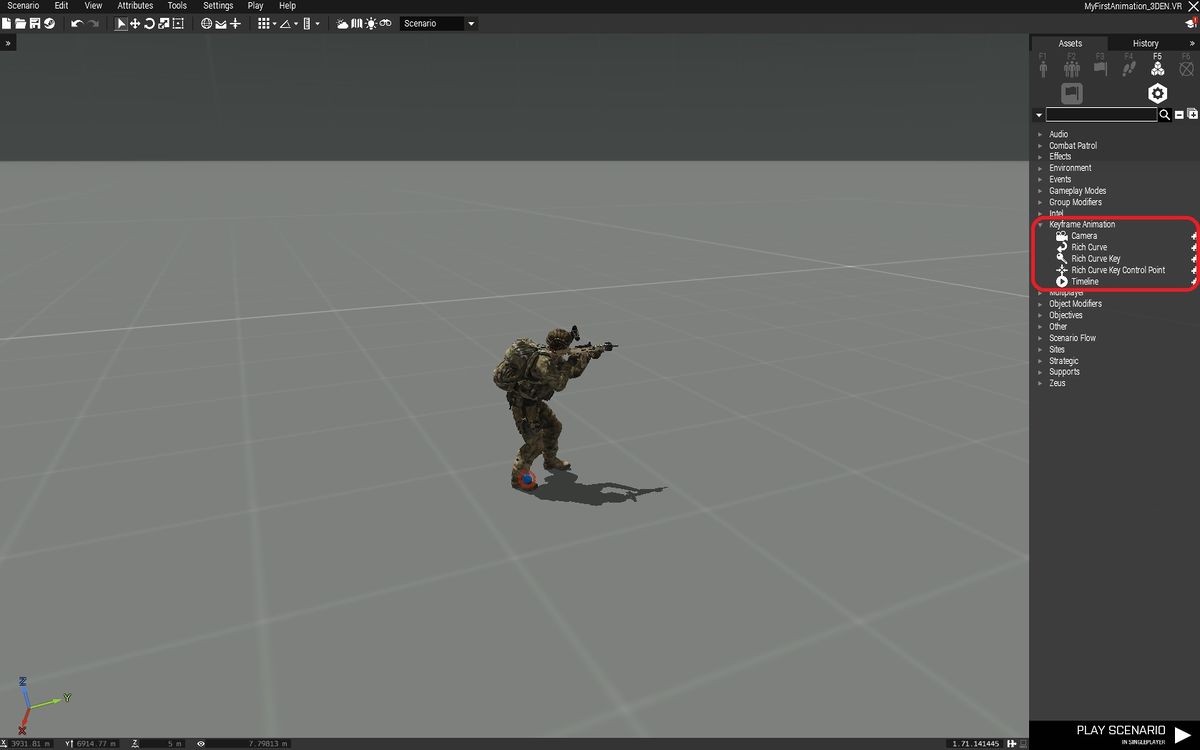Click the Assets search input field
Screen dimensions: 1200x750
click(x=1100, y=115)
